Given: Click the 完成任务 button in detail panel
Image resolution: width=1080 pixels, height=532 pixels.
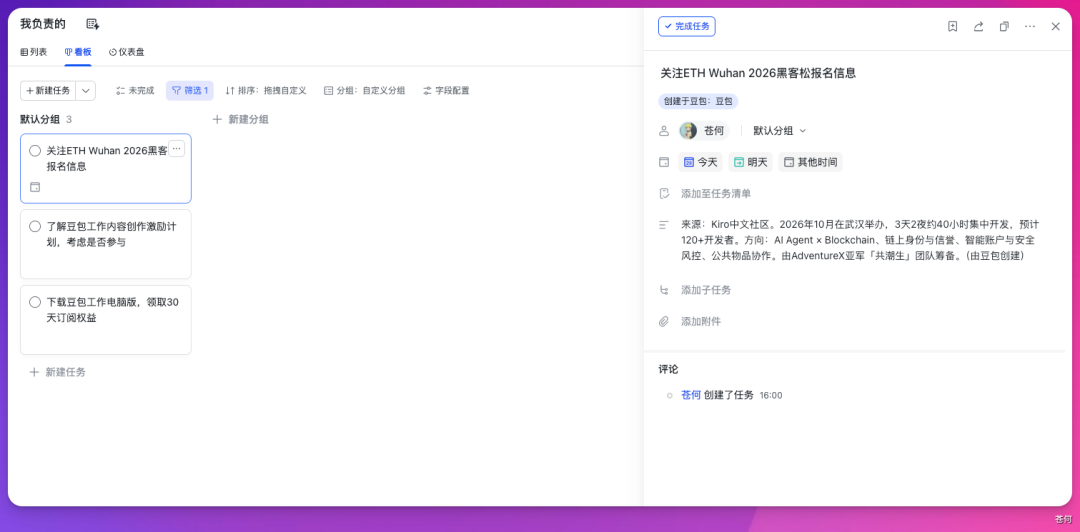Looking at the screenshot, I should tap(687, 26).
